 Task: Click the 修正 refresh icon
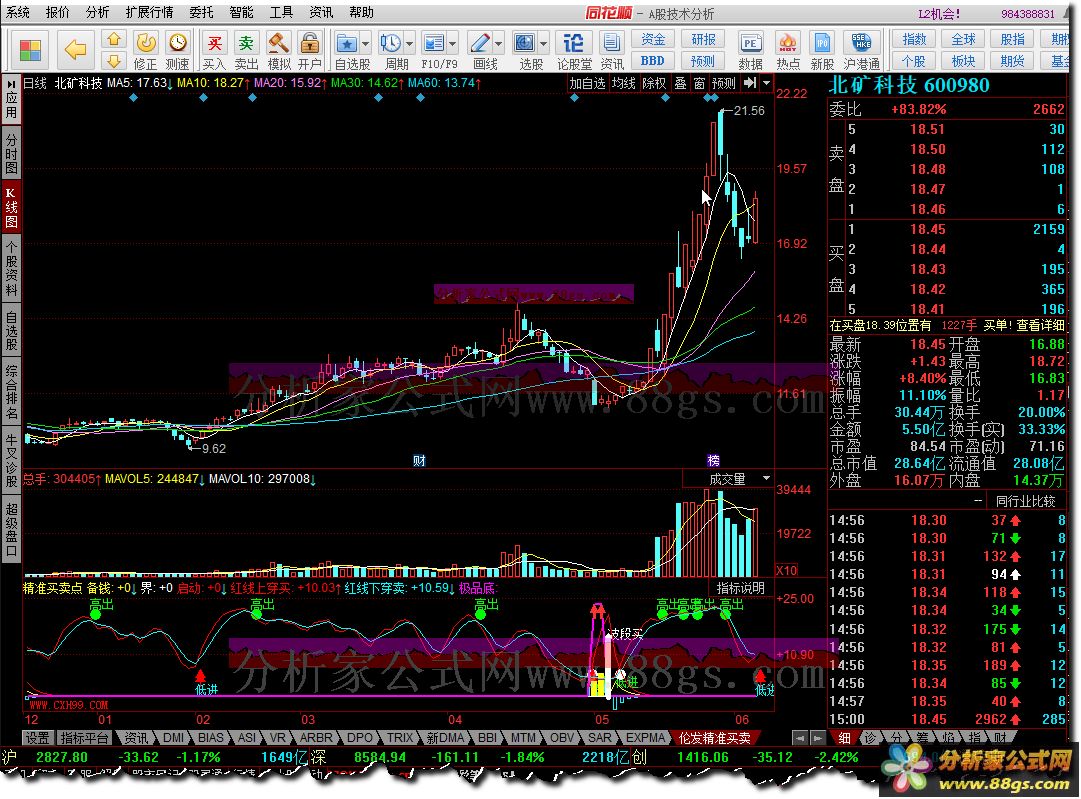coord(145,43)
